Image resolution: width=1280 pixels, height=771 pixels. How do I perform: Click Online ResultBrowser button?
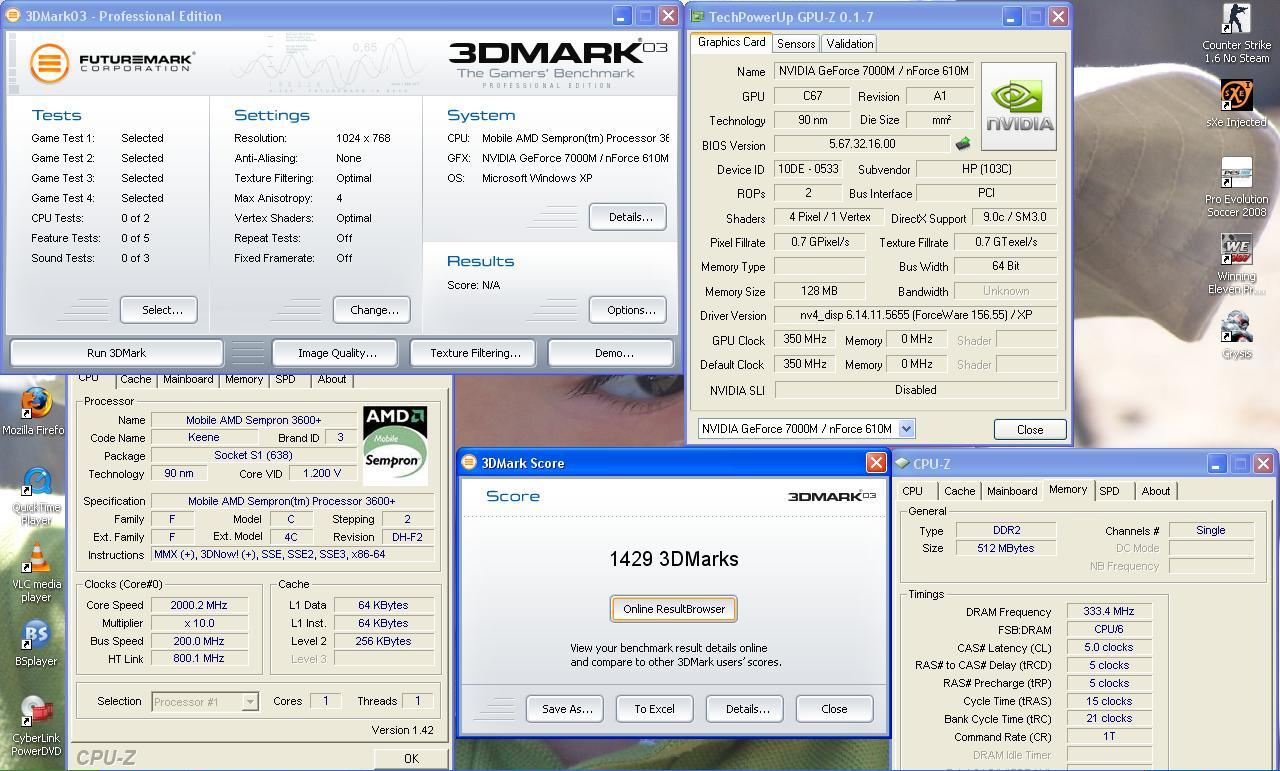[x=674, y=609]
